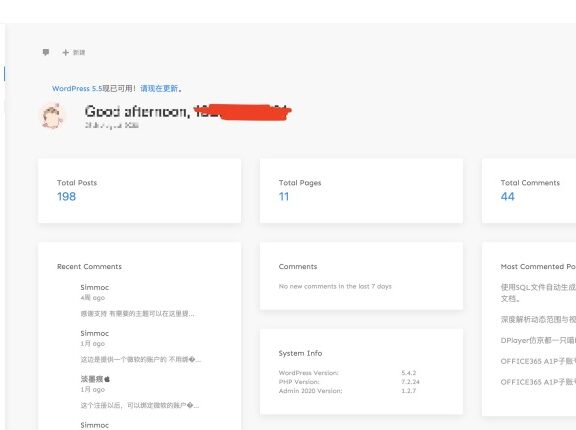Click the comment text starting 这边是提供一个微软
This screenshot has height=430, width=576.
(x=141, y=359)
